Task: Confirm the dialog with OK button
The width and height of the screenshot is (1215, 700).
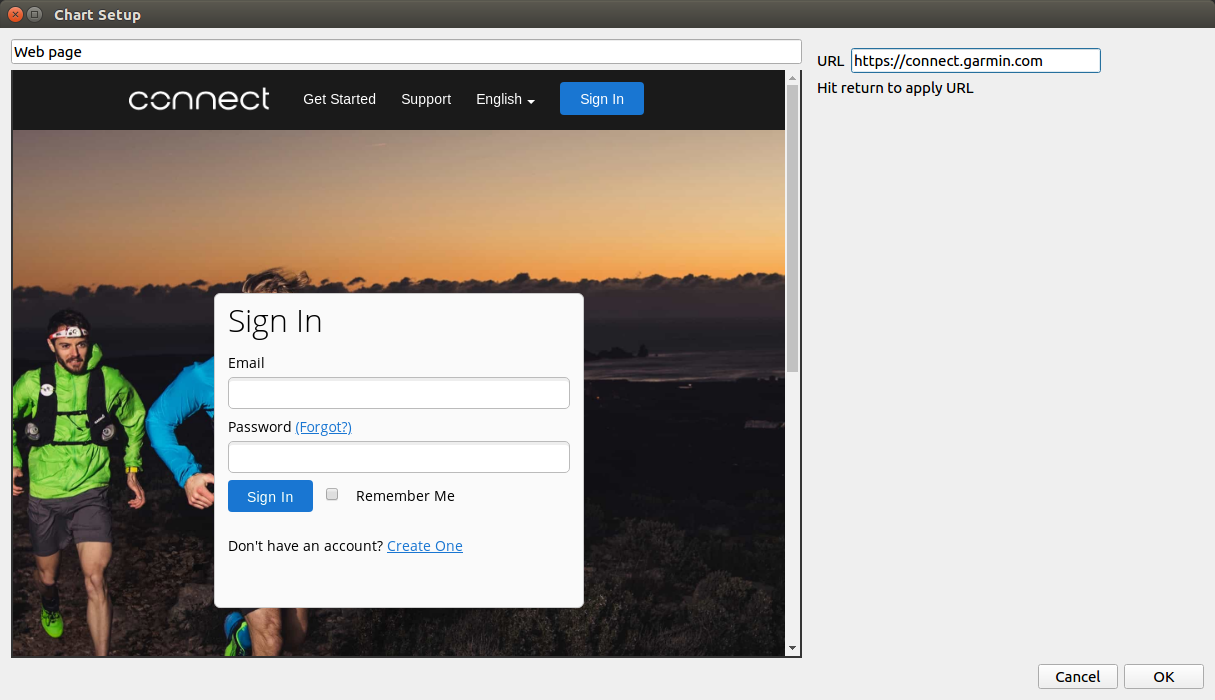Action: click(x=1163, y=677)
